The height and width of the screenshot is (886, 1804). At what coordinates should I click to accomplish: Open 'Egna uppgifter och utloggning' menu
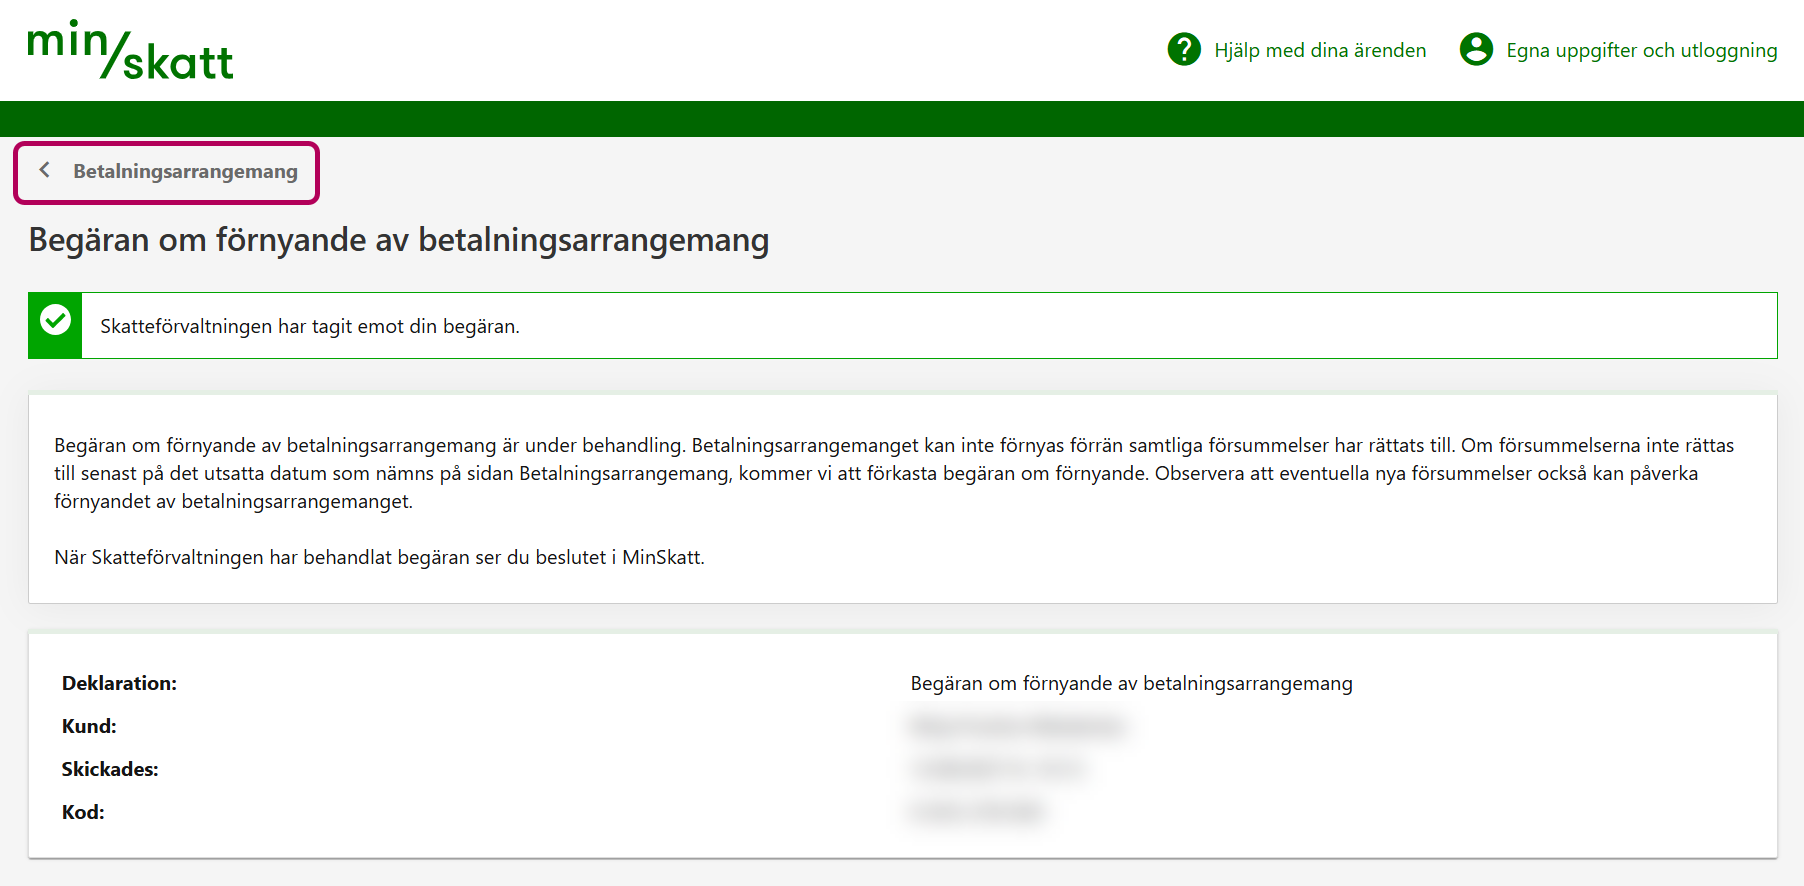click(1641, 50)
